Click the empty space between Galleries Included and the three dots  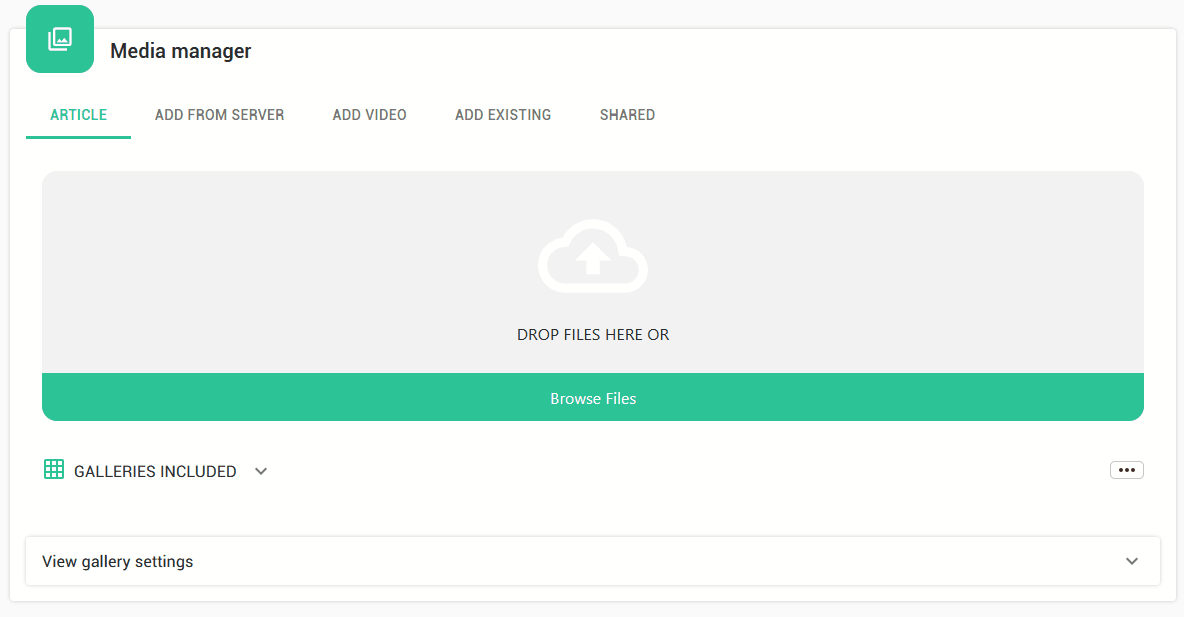coord(690,471)
